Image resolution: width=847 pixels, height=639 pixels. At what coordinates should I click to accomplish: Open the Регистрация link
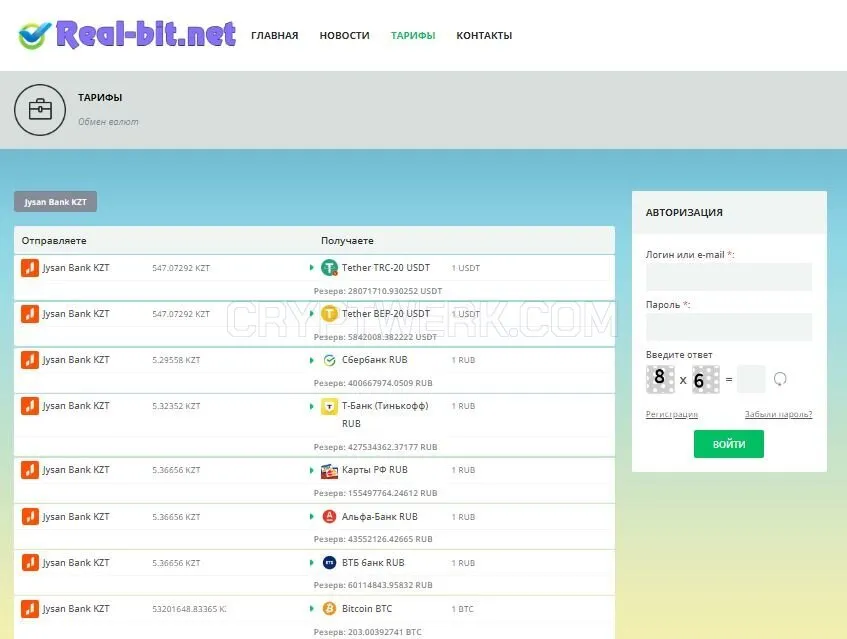point(671,414)
